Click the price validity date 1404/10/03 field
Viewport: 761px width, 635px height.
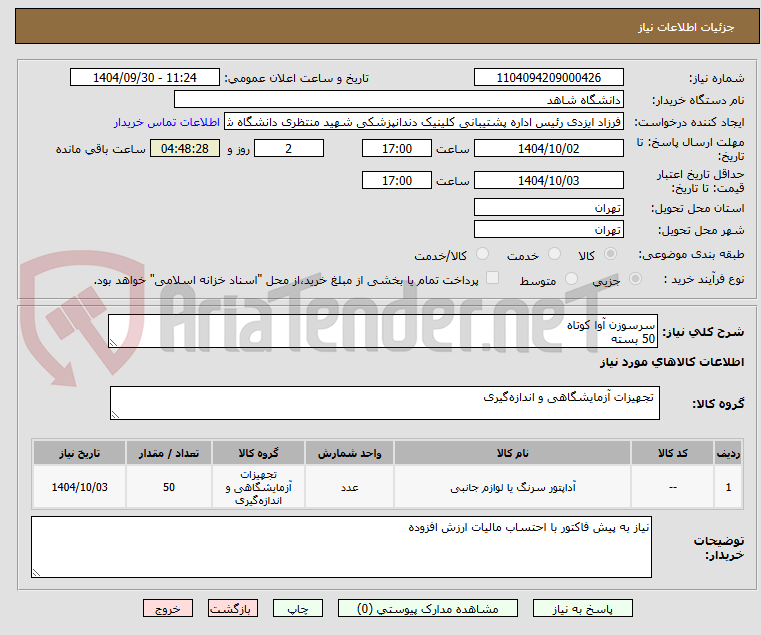(548, 181)
